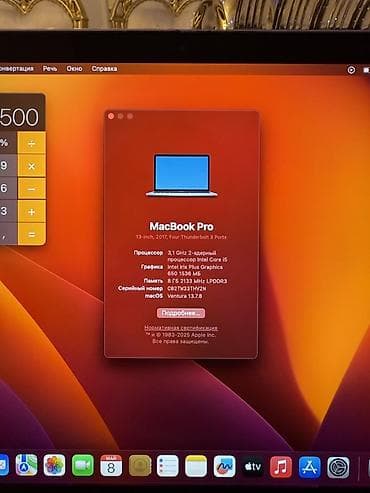Click the minus key in Calculator
This screenshot has width=370, height=493.
(31, 189)
